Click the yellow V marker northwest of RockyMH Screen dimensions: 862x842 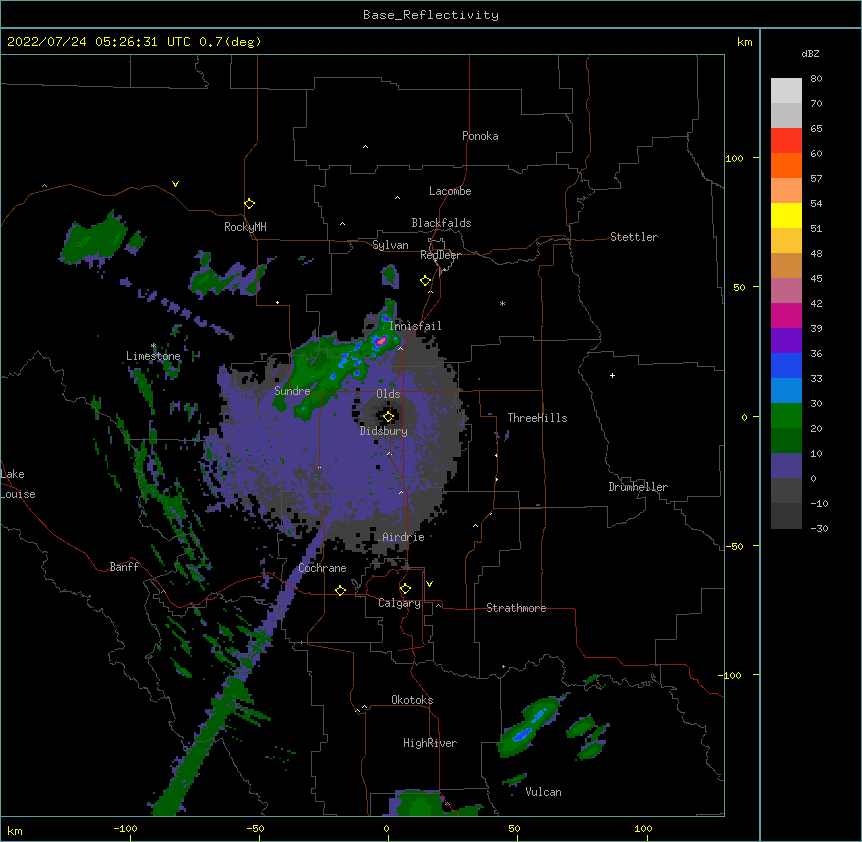pyautogui.click(x=175, y=184)
